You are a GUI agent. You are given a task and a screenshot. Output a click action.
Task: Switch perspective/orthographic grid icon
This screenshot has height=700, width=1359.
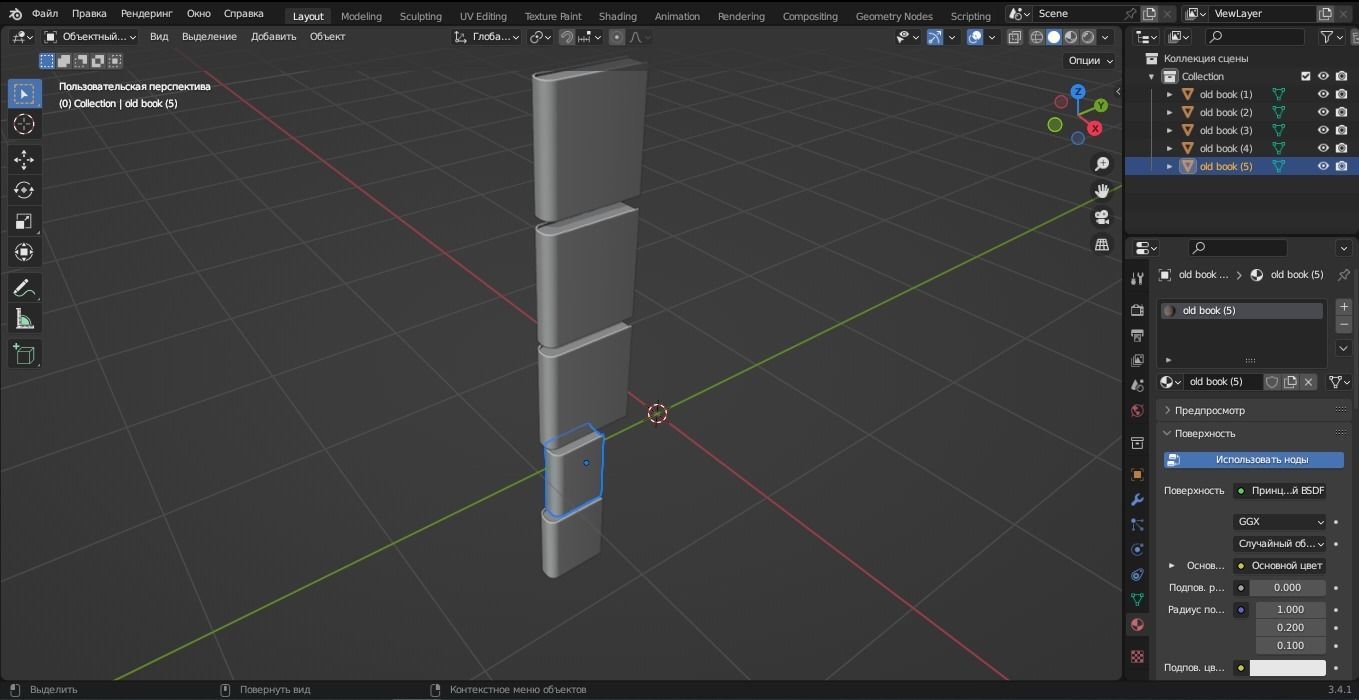[1102, 245]
